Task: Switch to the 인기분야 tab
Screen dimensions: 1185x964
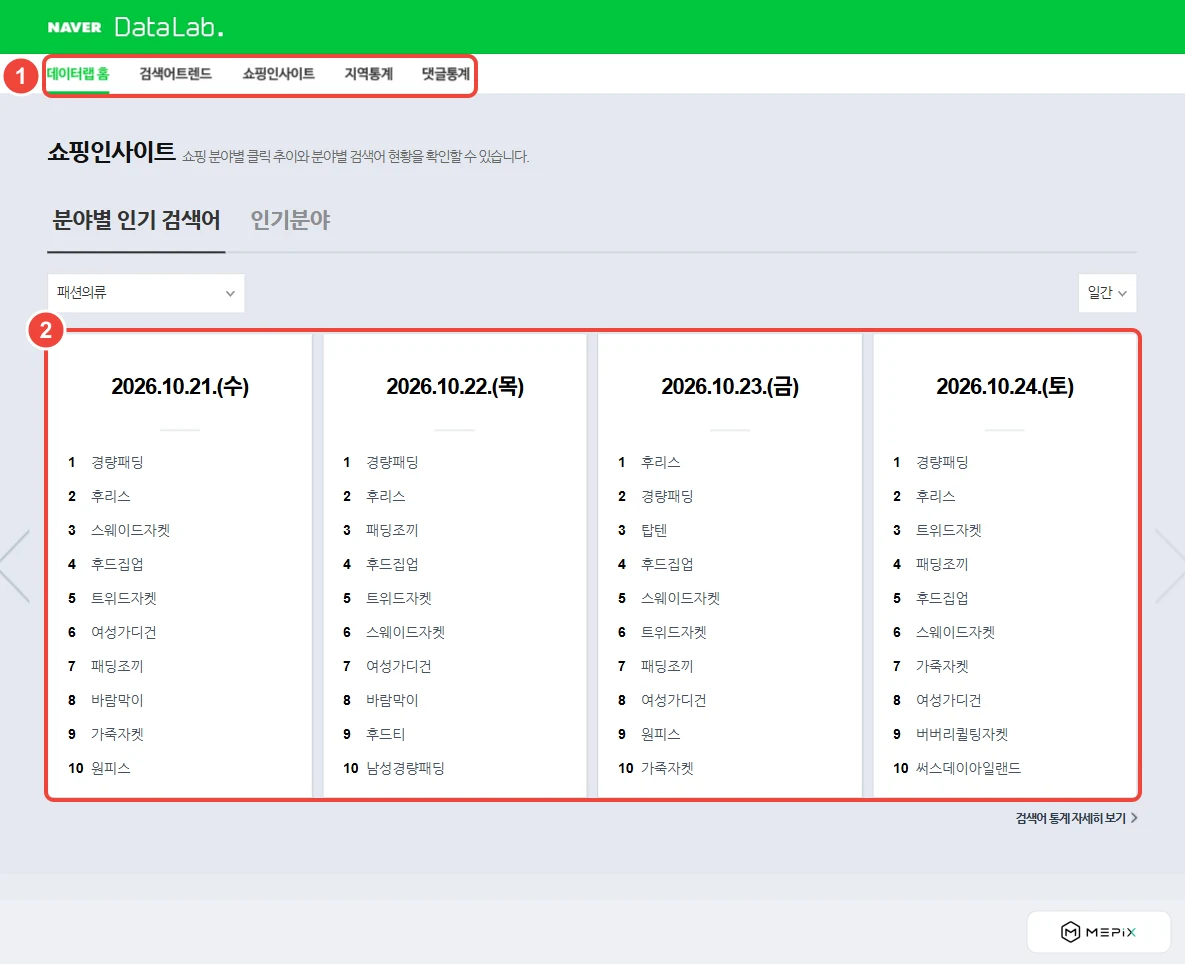Action: coord(290,220)
